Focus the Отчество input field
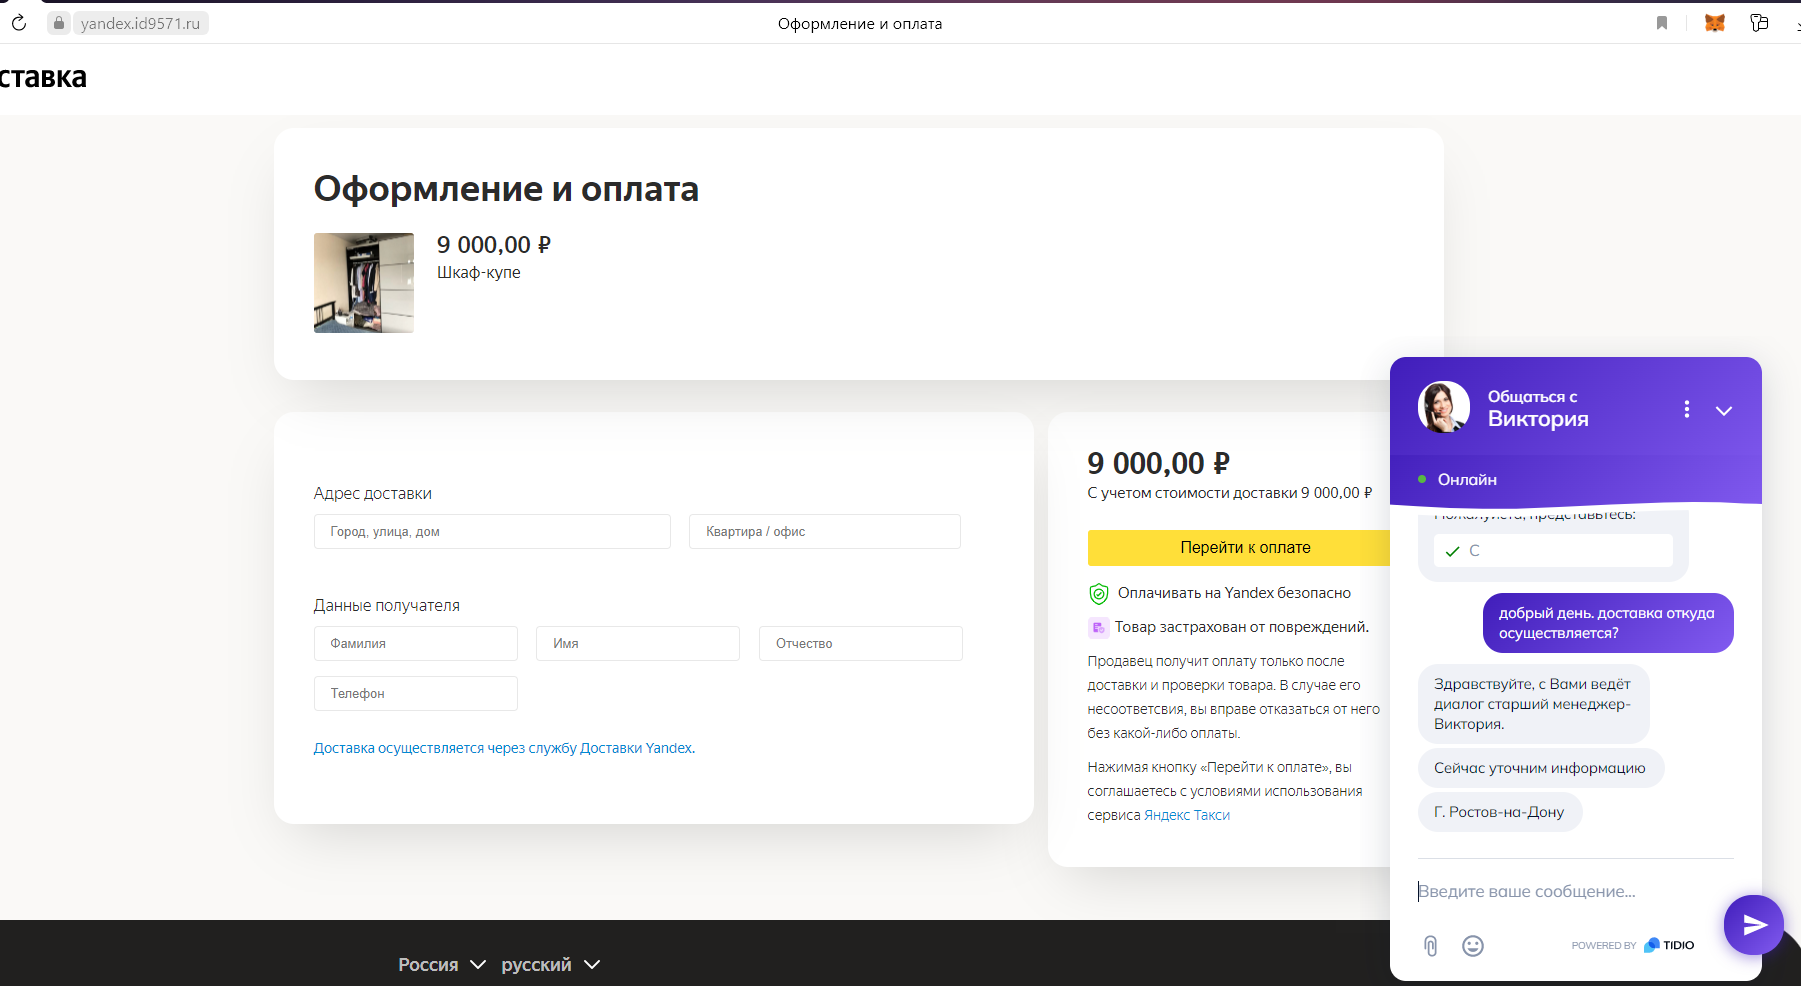Image resolution: width=1801 pixels, height=986 pixels. 861,643
